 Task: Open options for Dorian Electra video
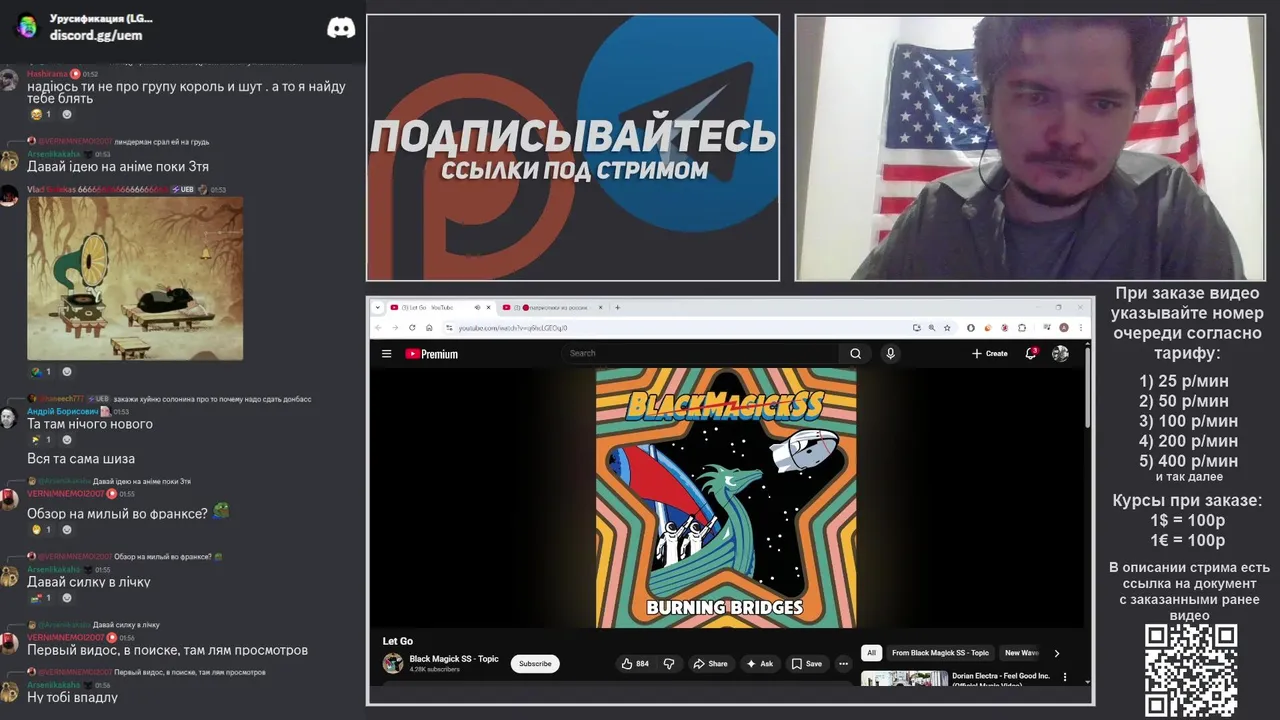pos(1064,677)
